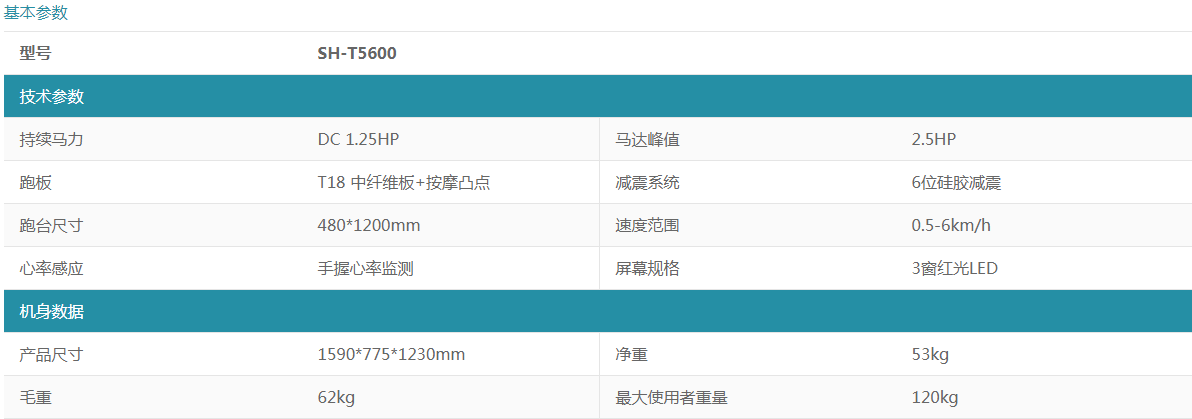Click the 62kg gross weight value
Screen dimensions: 1192x419
(337, 398)
